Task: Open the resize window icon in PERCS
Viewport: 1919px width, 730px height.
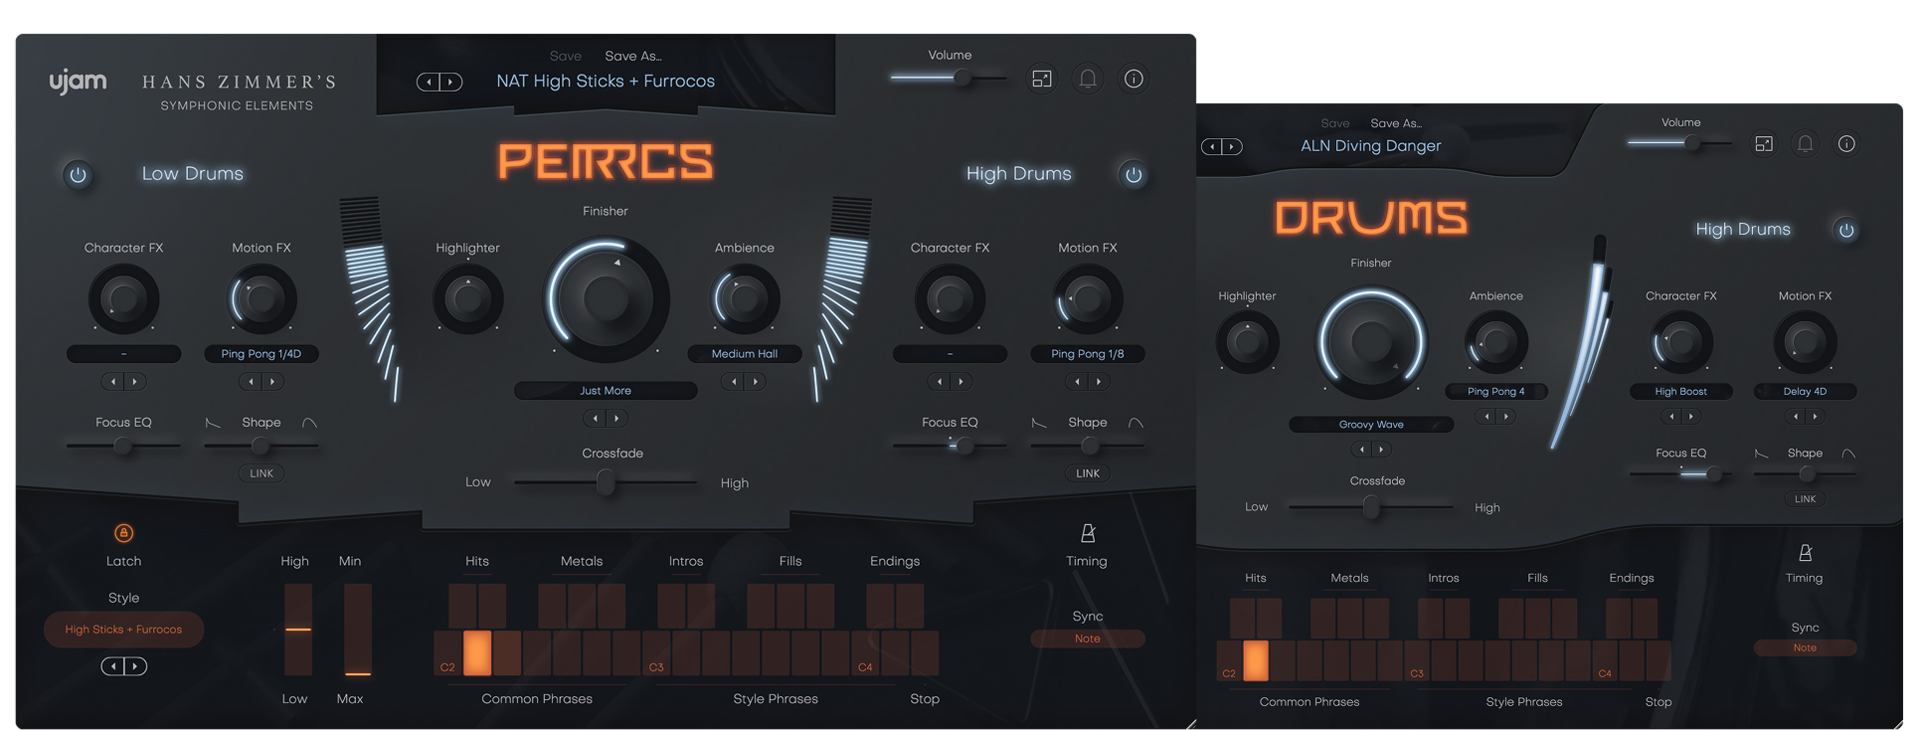Action: 1042,79
